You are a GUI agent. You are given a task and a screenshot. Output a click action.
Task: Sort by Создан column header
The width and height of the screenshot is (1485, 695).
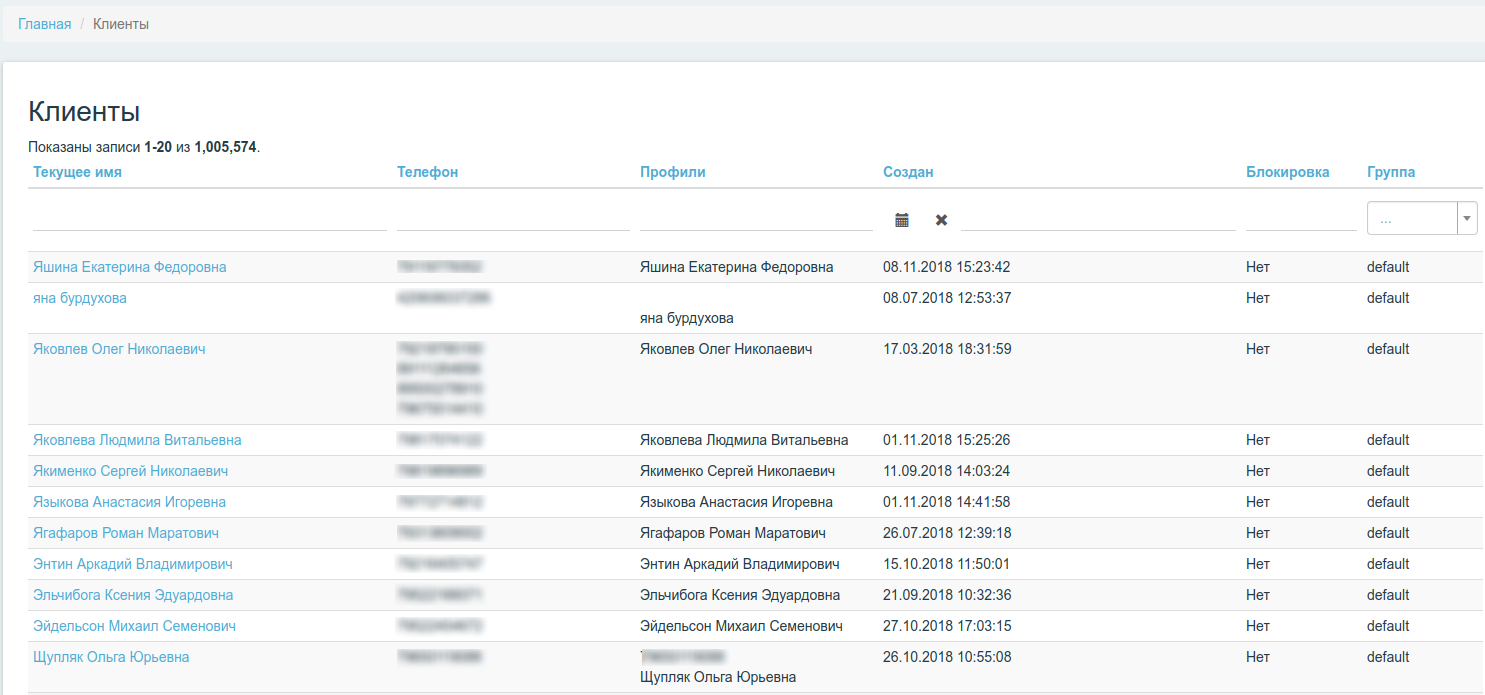coord(908,172)
